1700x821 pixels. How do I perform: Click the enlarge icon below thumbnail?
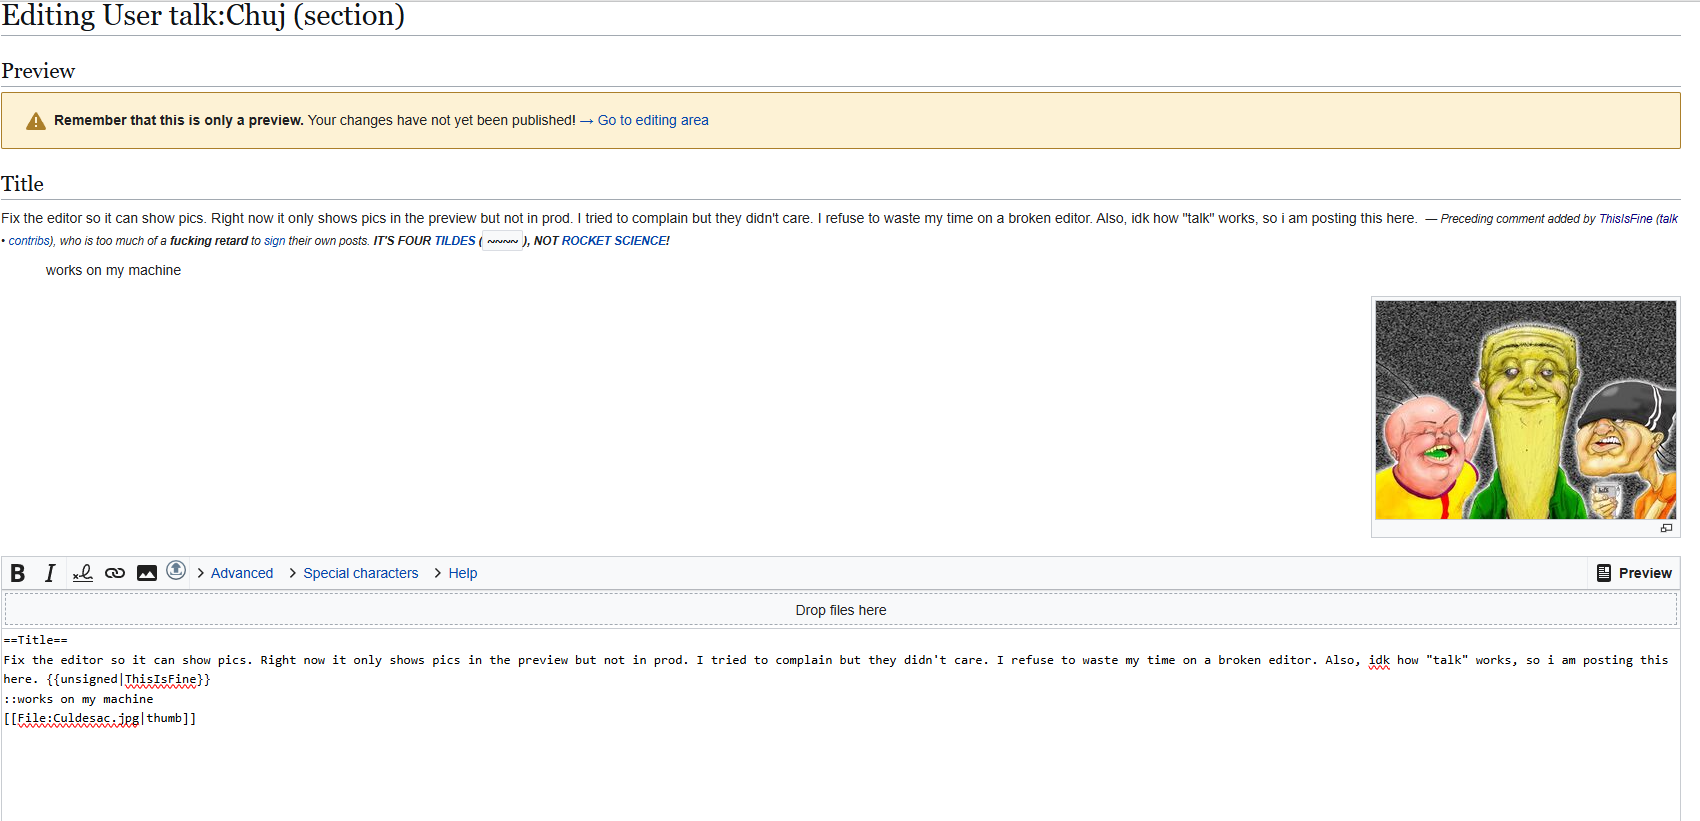pos(1666,528)
